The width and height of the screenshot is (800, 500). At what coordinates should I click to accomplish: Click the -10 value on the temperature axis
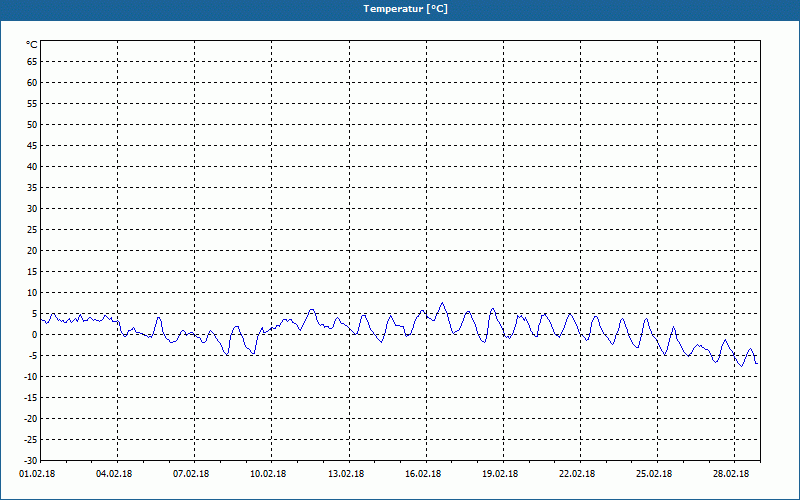(x=31, y=377)
